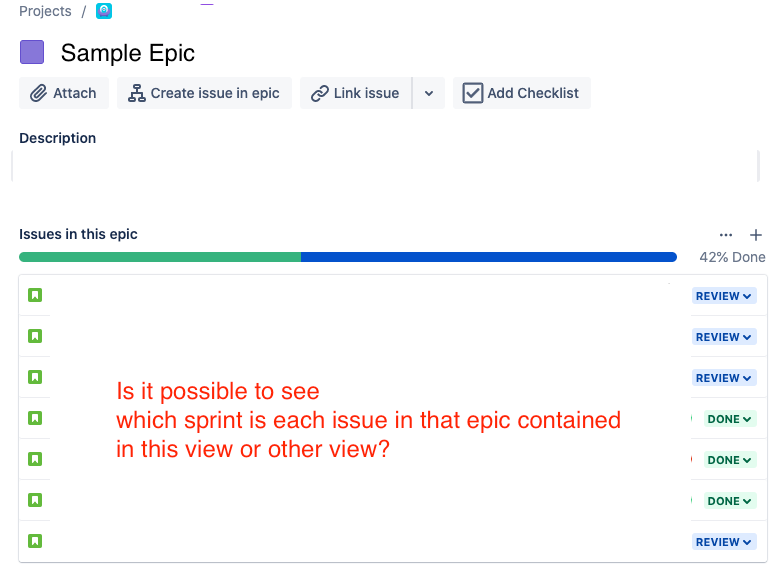Click the Add Checklist button
The image size is (784, 587).
(522, 93)
